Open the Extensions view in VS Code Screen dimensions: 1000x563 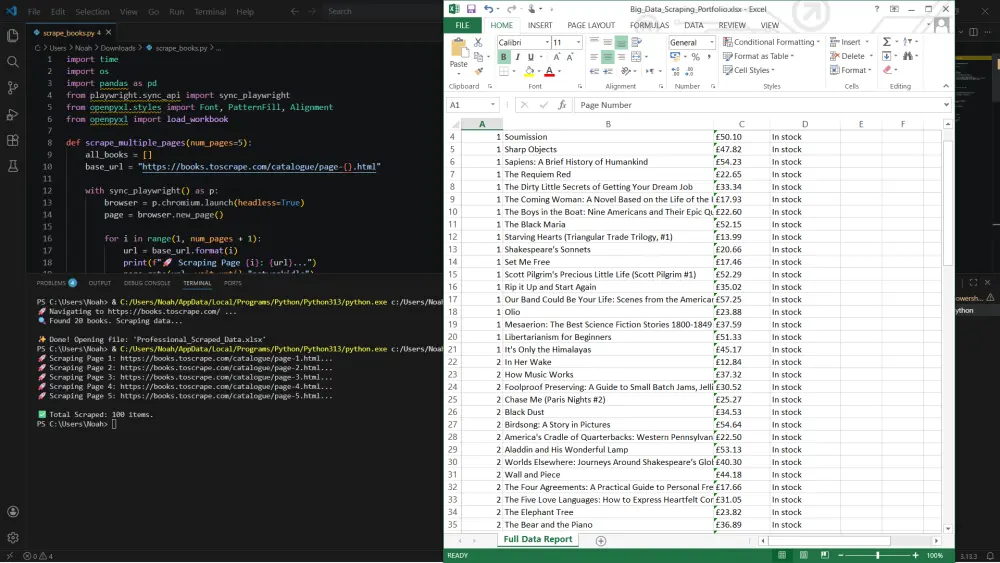(13, 140)
